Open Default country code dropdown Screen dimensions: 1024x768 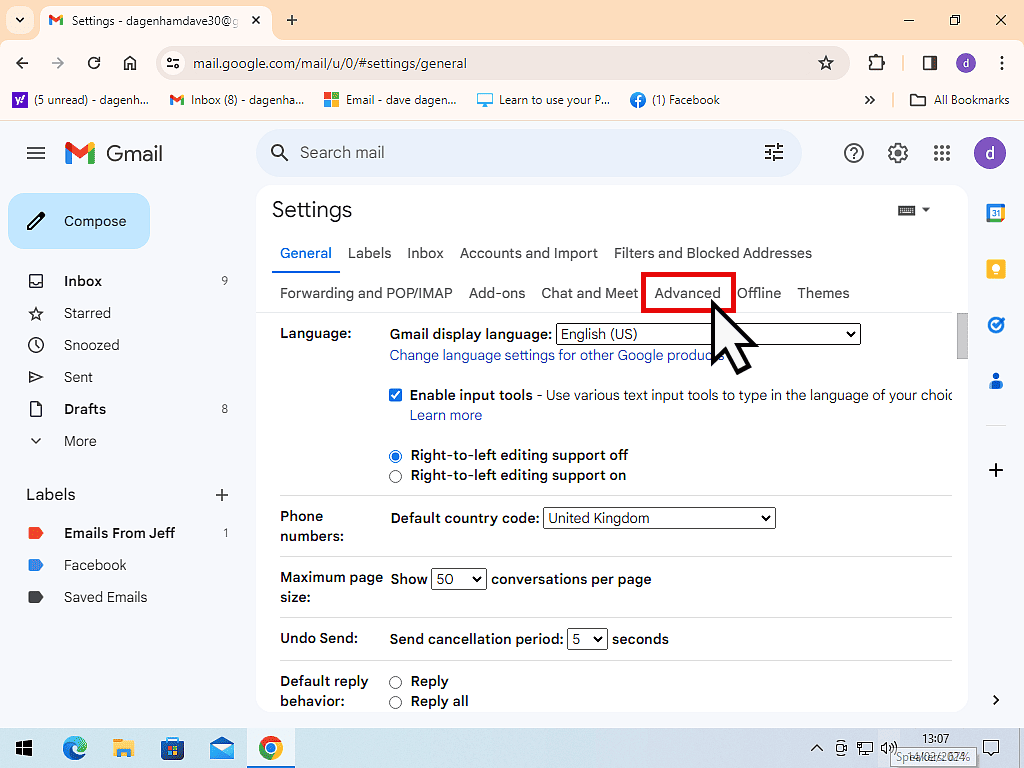(659, 518)
